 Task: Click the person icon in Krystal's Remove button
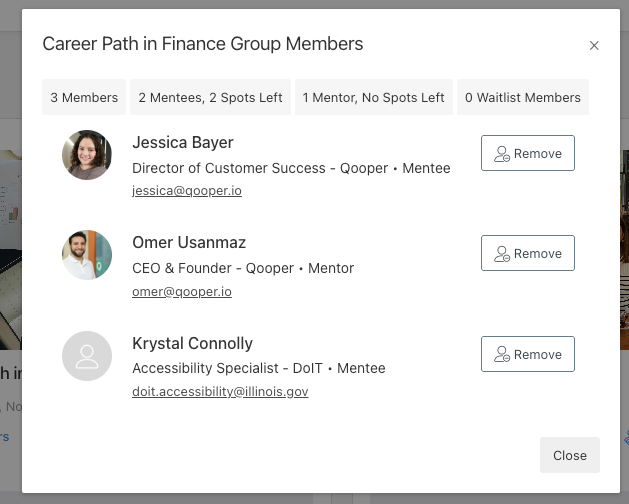(502, 354)
